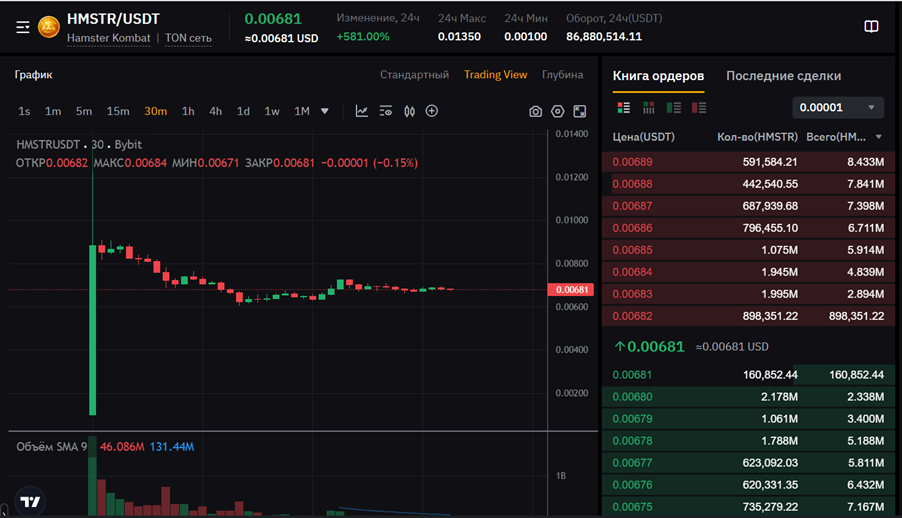The image size is (902, 518).
Task: Click the Кол-во(HMSTR) column header
Action: [x=757, y=137]
